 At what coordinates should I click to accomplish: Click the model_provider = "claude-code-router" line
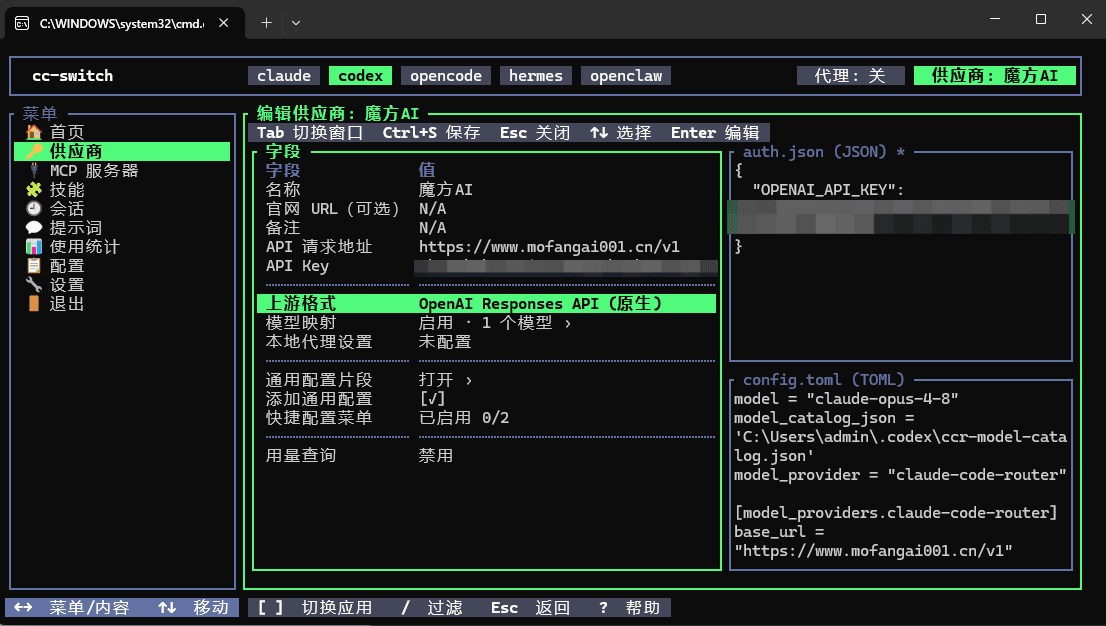click(x=900, y=474)
